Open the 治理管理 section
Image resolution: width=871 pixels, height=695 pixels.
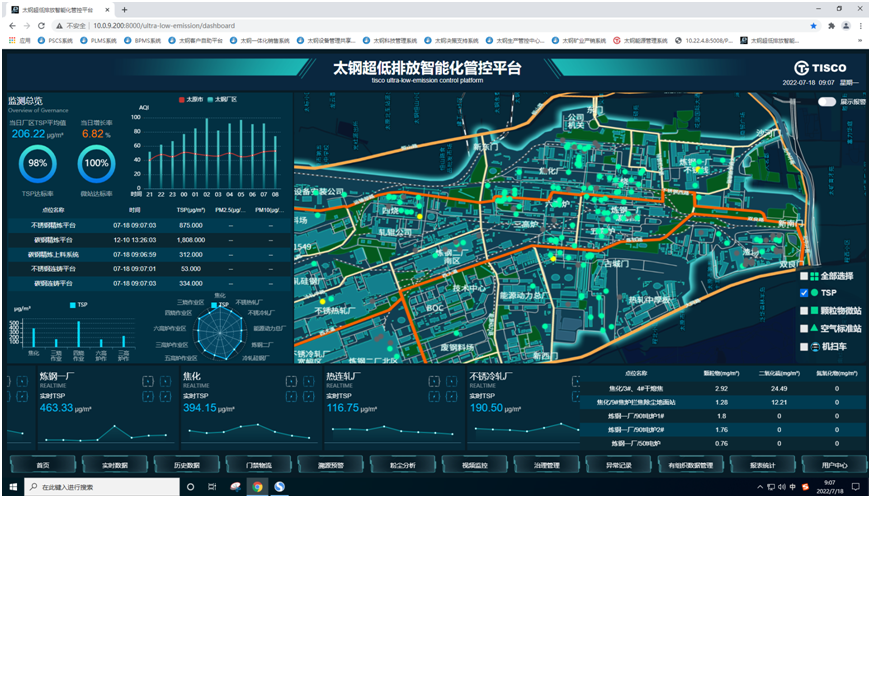(547, 464)
